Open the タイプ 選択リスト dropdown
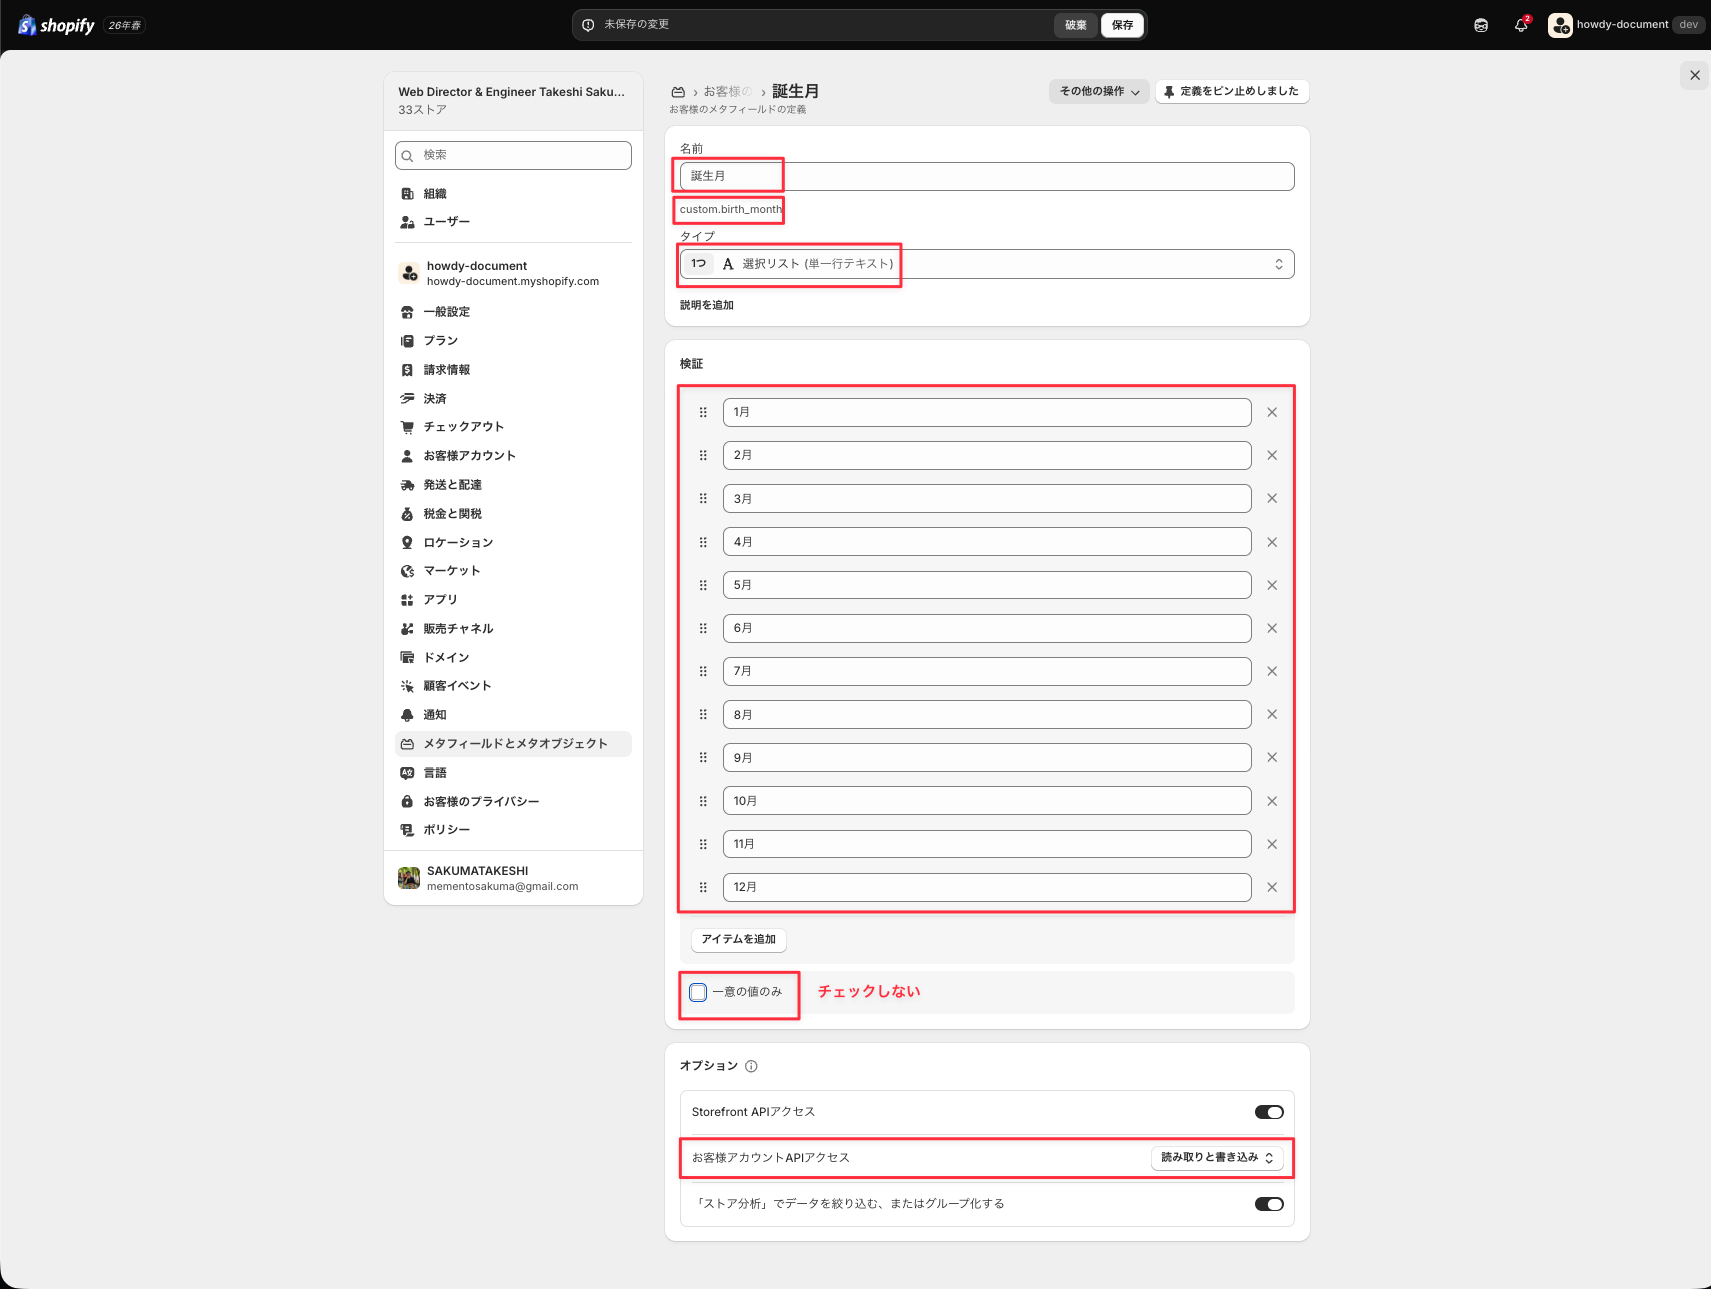The height and width of the screenshot is (1289, 1711). (x=987, y=264)
